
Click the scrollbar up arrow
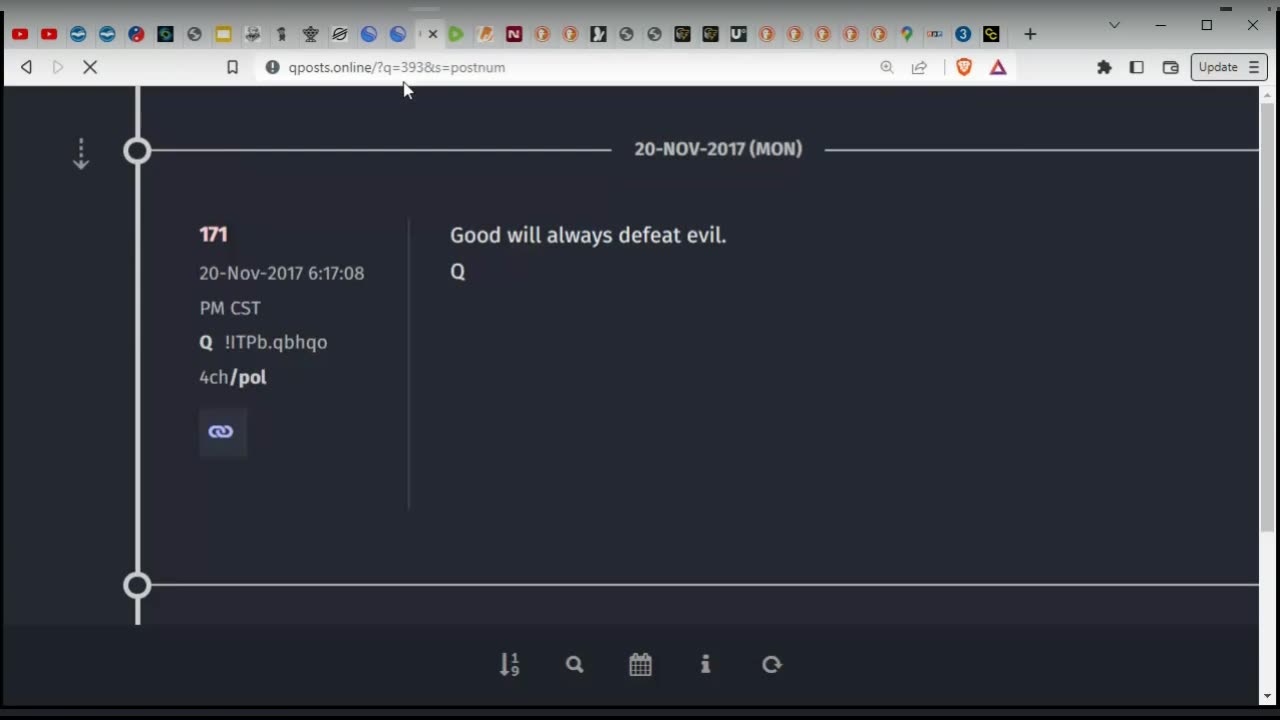1268,95
